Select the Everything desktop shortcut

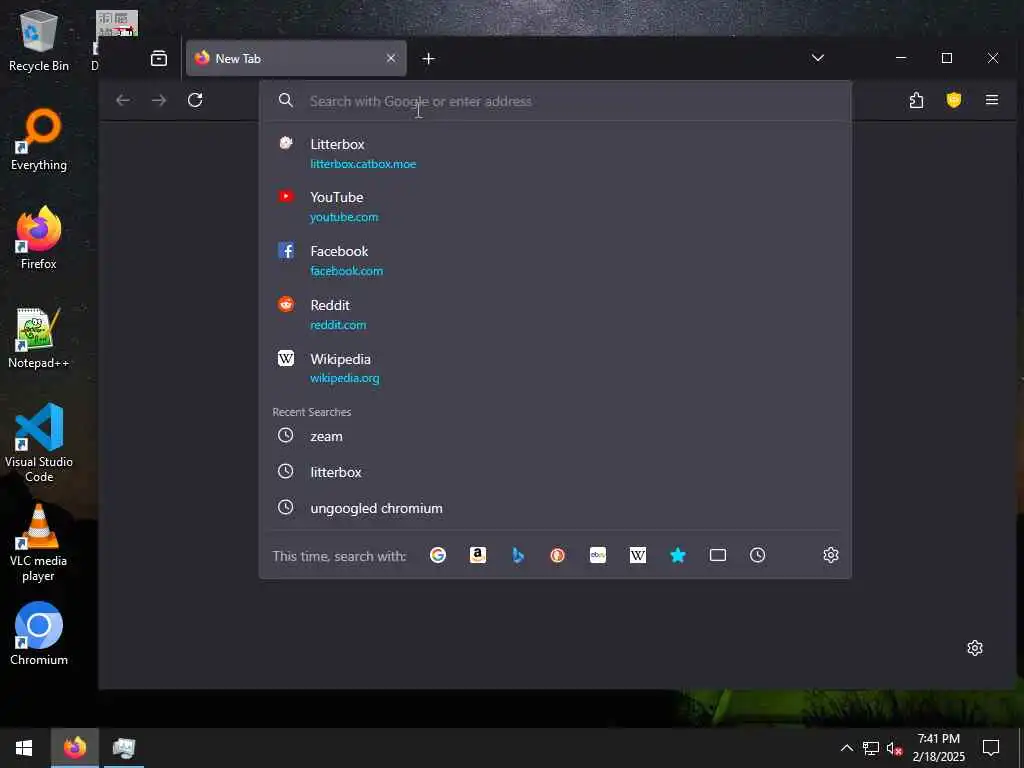[x=39, y=140]
